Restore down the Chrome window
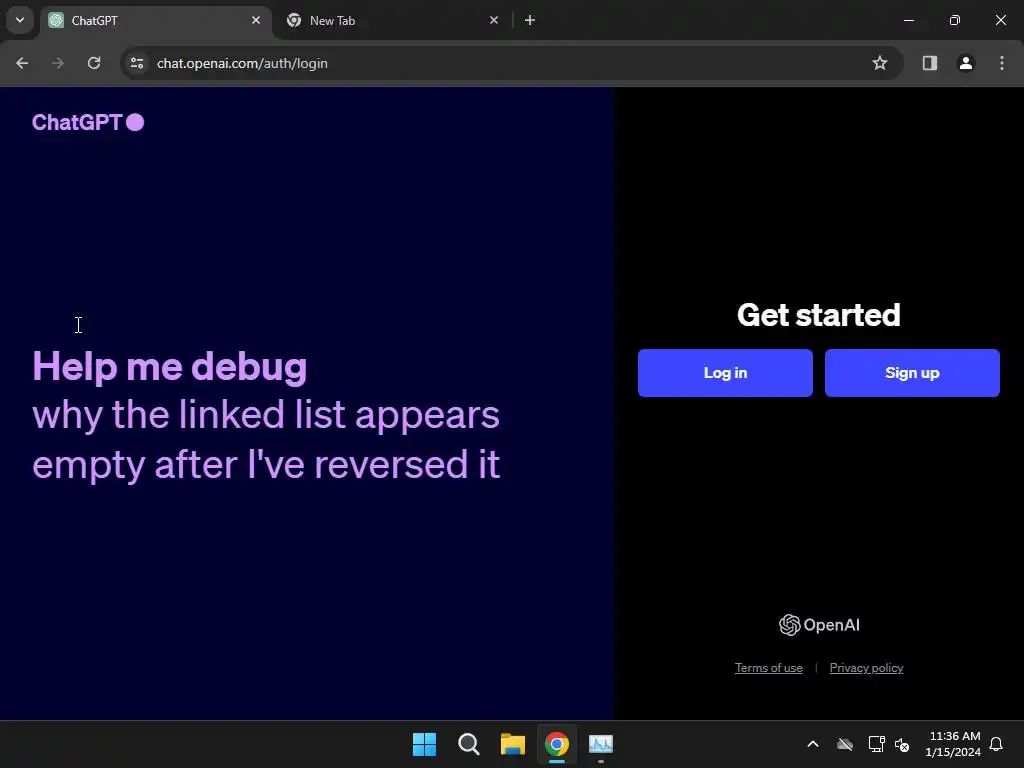The height and width of the screenshot is (768, 1024). tap(955, 20)
